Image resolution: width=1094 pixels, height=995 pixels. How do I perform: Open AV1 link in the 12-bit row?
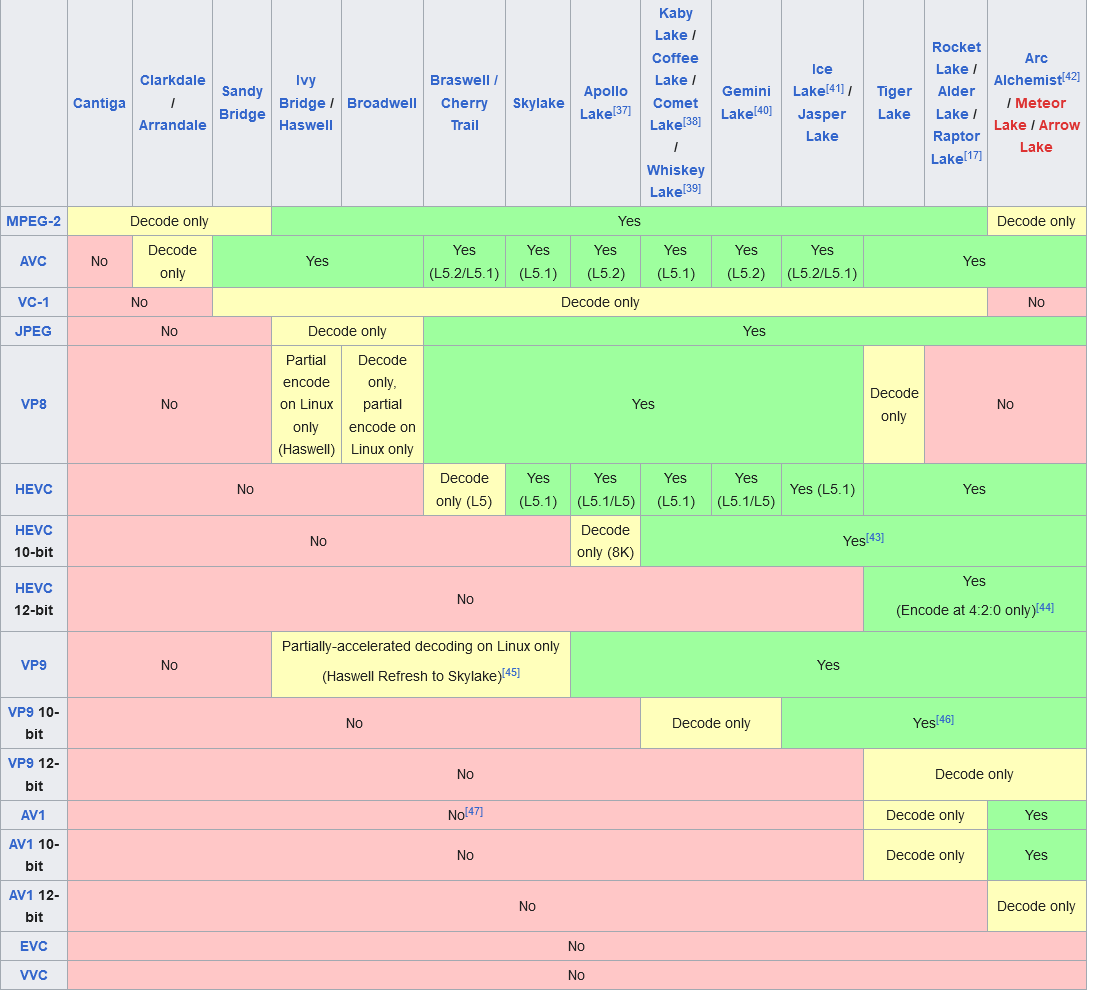tap(21, 895)
